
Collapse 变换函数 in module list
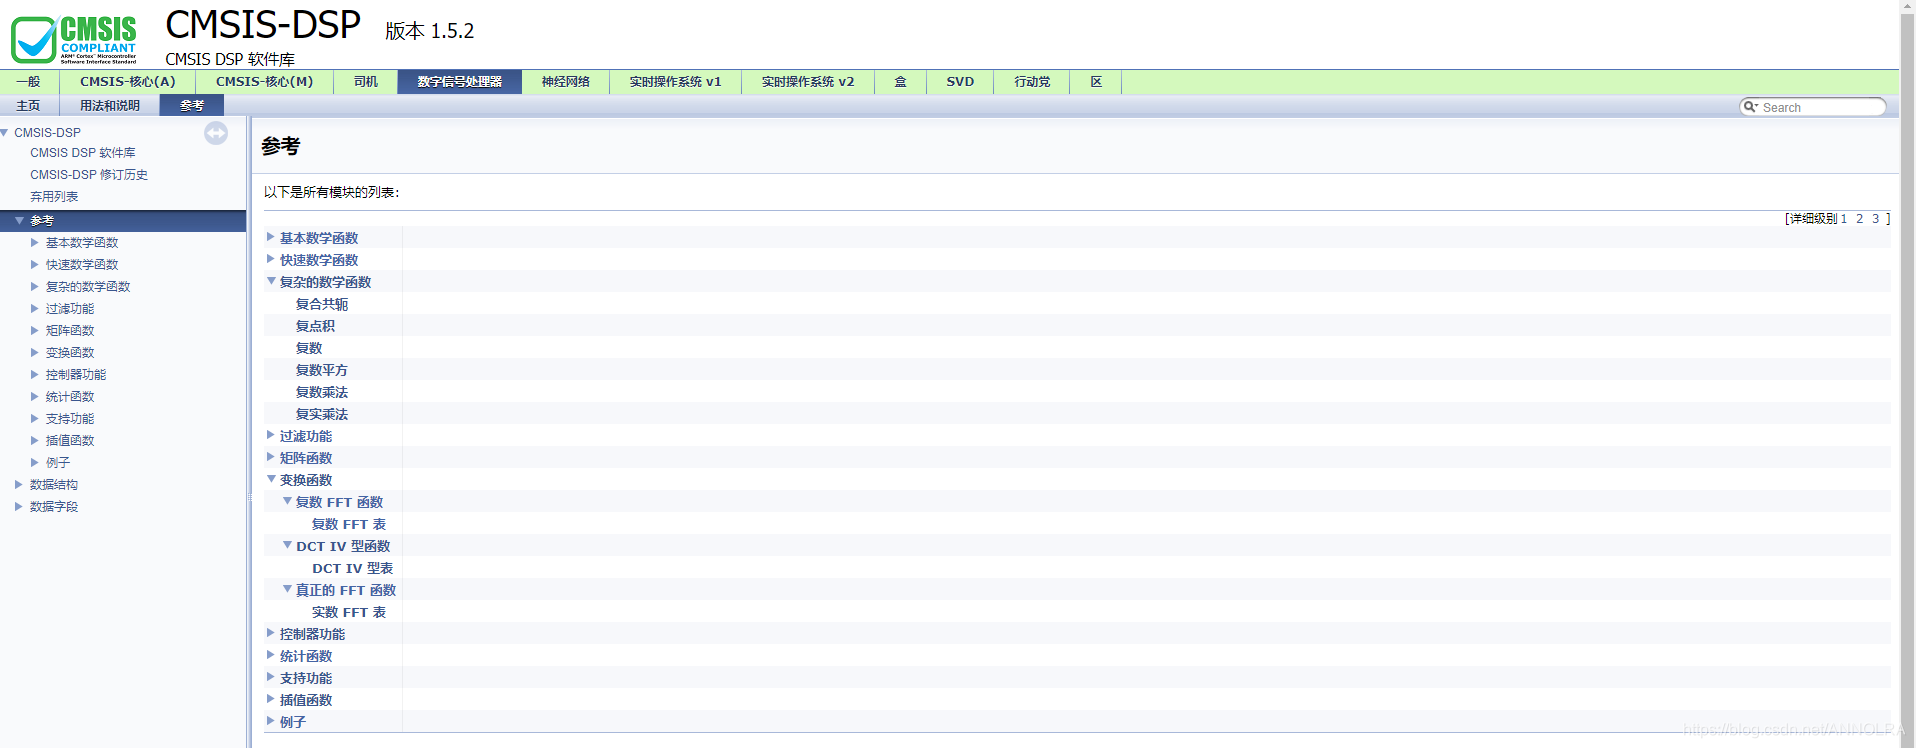click(x=271, y=479)
